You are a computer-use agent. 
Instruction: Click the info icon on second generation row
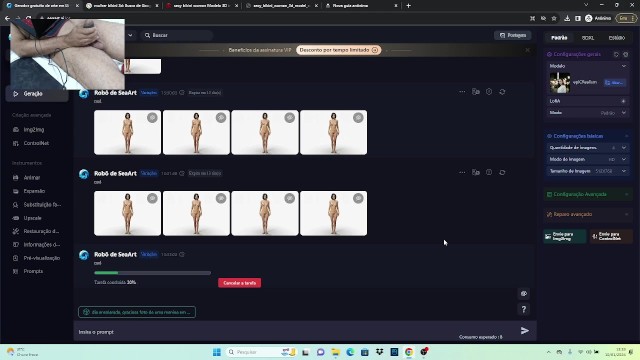pos(489,173)
